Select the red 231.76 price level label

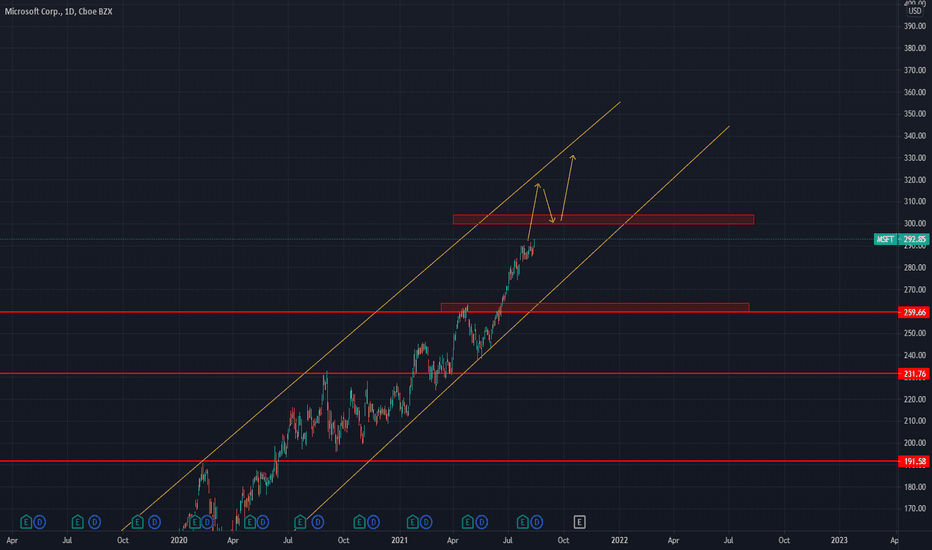[x=914, y=373]
